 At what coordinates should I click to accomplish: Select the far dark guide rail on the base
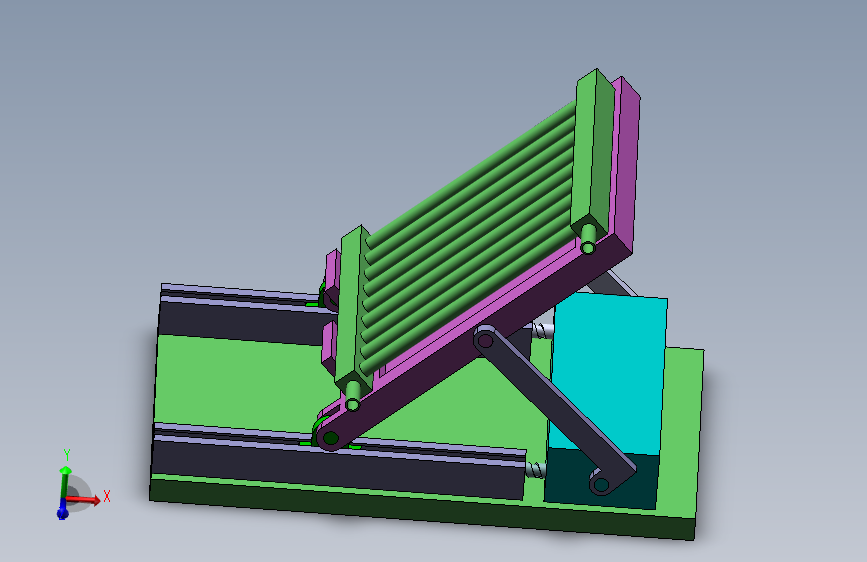(x=241, y=313)
